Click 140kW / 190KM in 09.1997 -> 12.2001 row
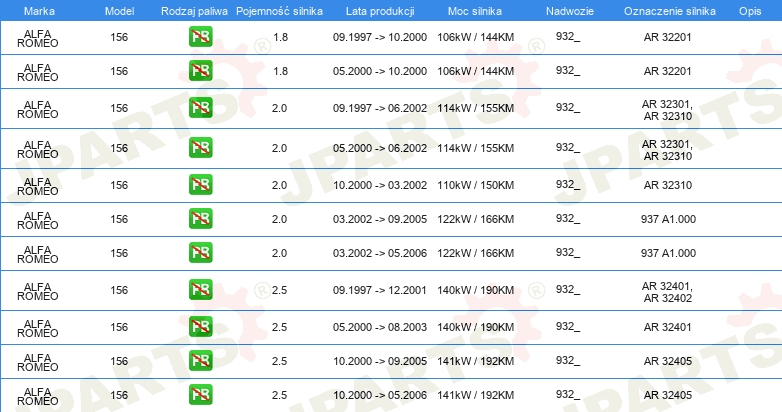Image resolution: width=782 pixels, height=412 pixels. 476,290
